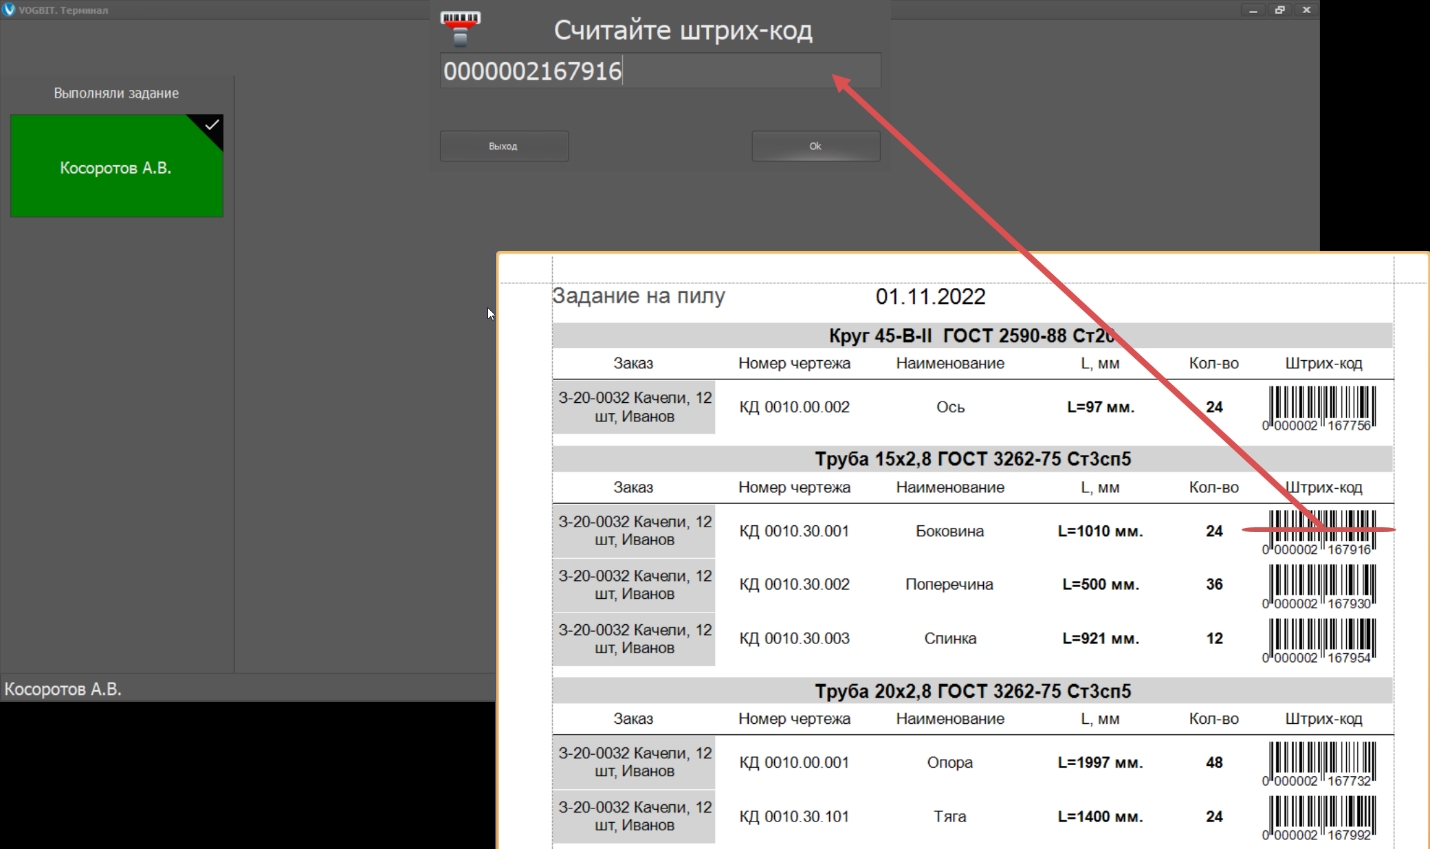
Task: Click the length value L=97 мм.
Action: (1100, 407)
